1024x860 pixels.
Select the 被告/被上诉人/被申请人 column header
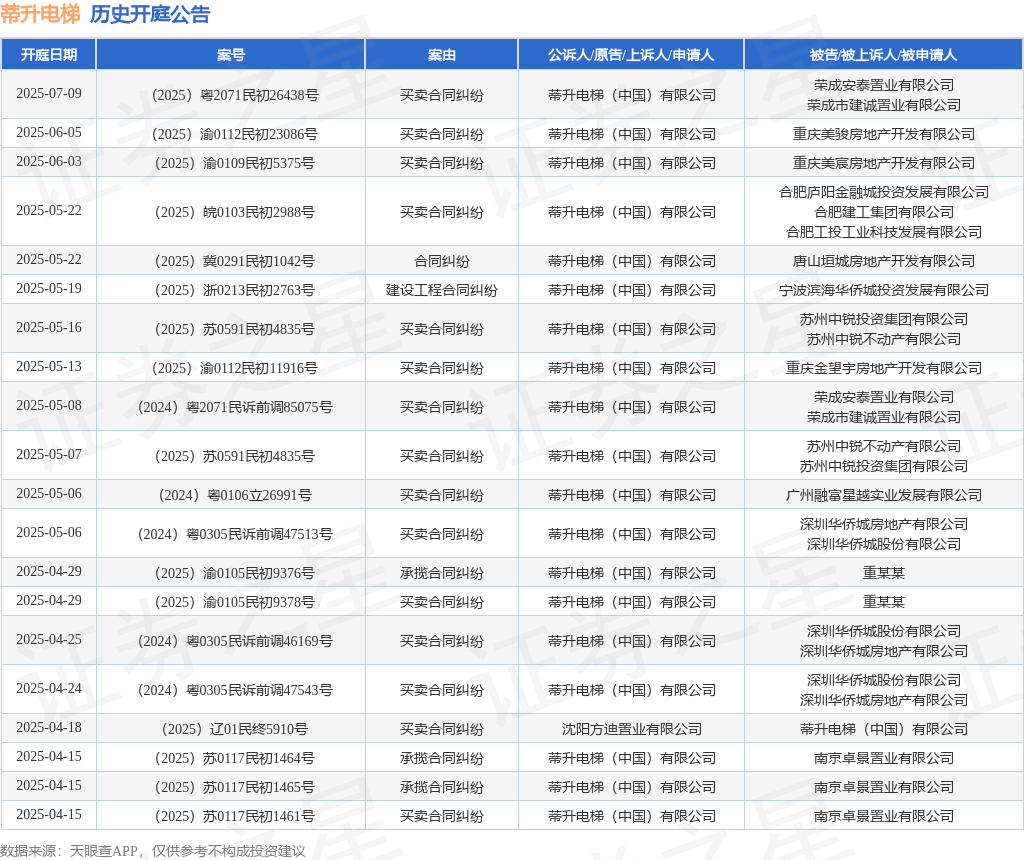884,55
